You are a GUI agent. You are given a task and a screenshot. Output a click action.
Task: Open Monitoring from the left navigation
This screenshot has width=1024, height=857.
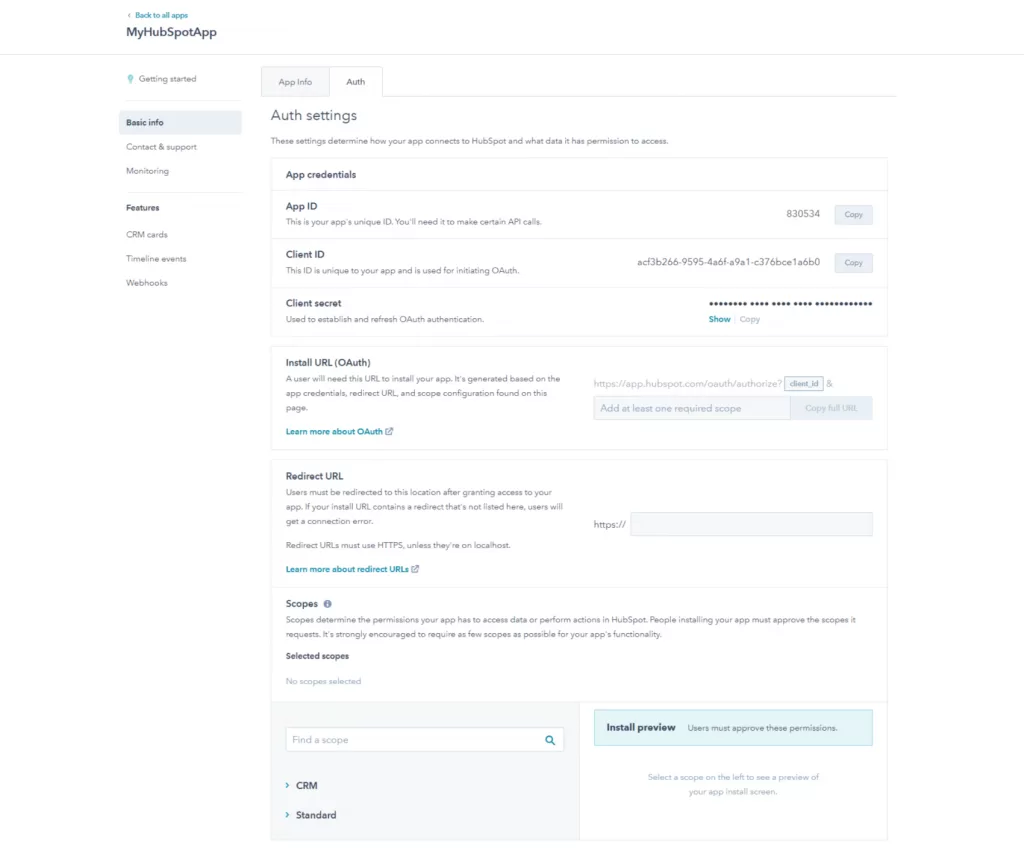pos(148,170)
